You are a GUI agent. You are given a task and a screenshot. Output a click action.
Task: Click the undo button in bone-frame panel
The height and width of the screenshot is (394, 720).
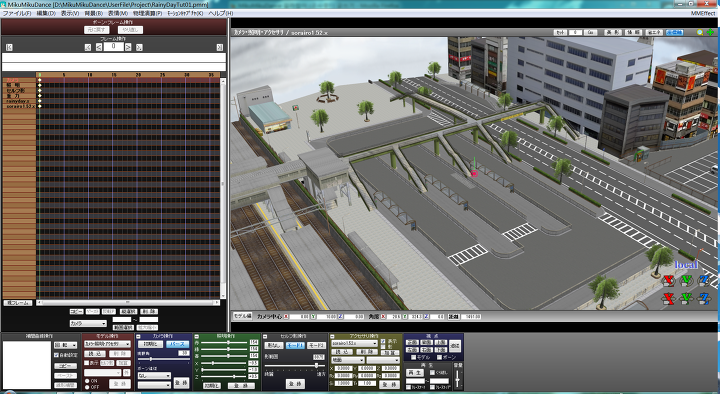[x=96, y=30]
